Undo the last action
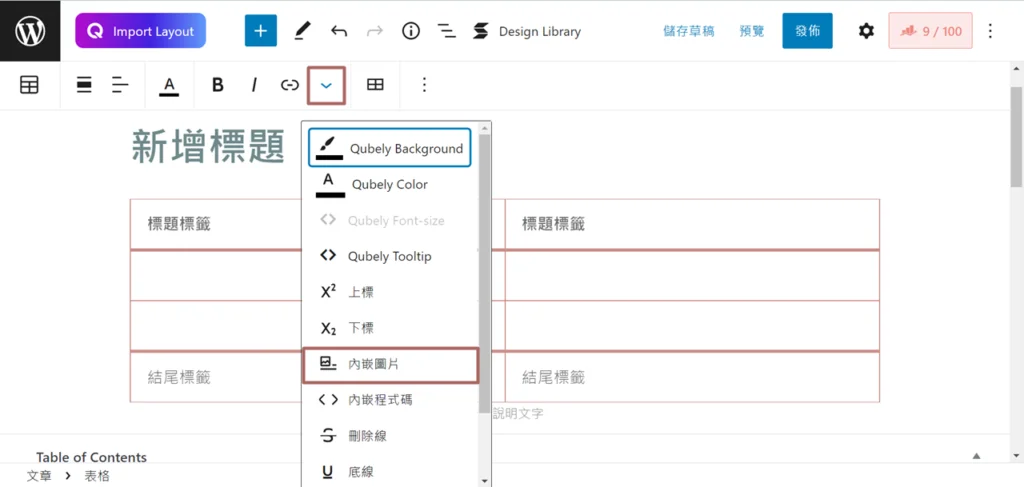1024x487 pixels. 339,31
